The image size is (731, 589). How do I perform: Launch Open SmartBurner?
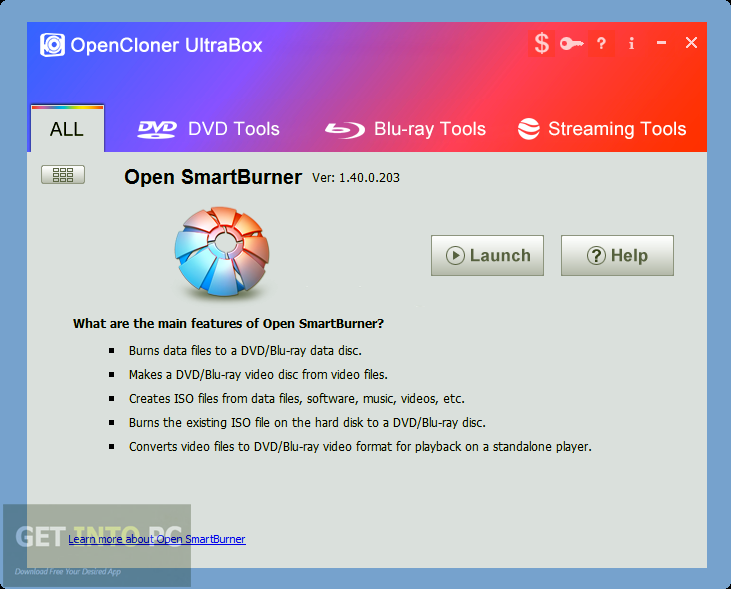pyautogui.click(x=487, y=255)
